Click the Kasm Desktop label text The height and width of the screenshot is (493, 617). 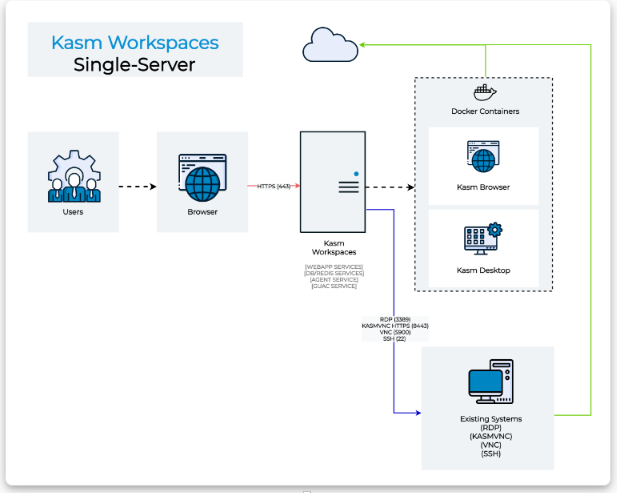coord(483,270)
